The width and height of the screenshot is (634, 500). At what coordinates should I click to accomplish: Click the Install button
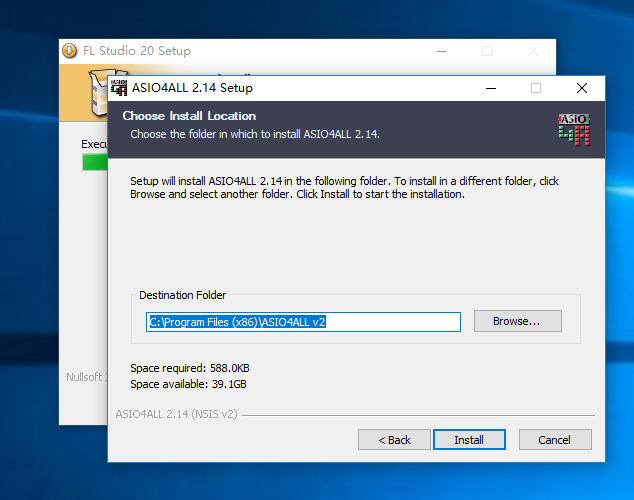[x=469, y=439]
